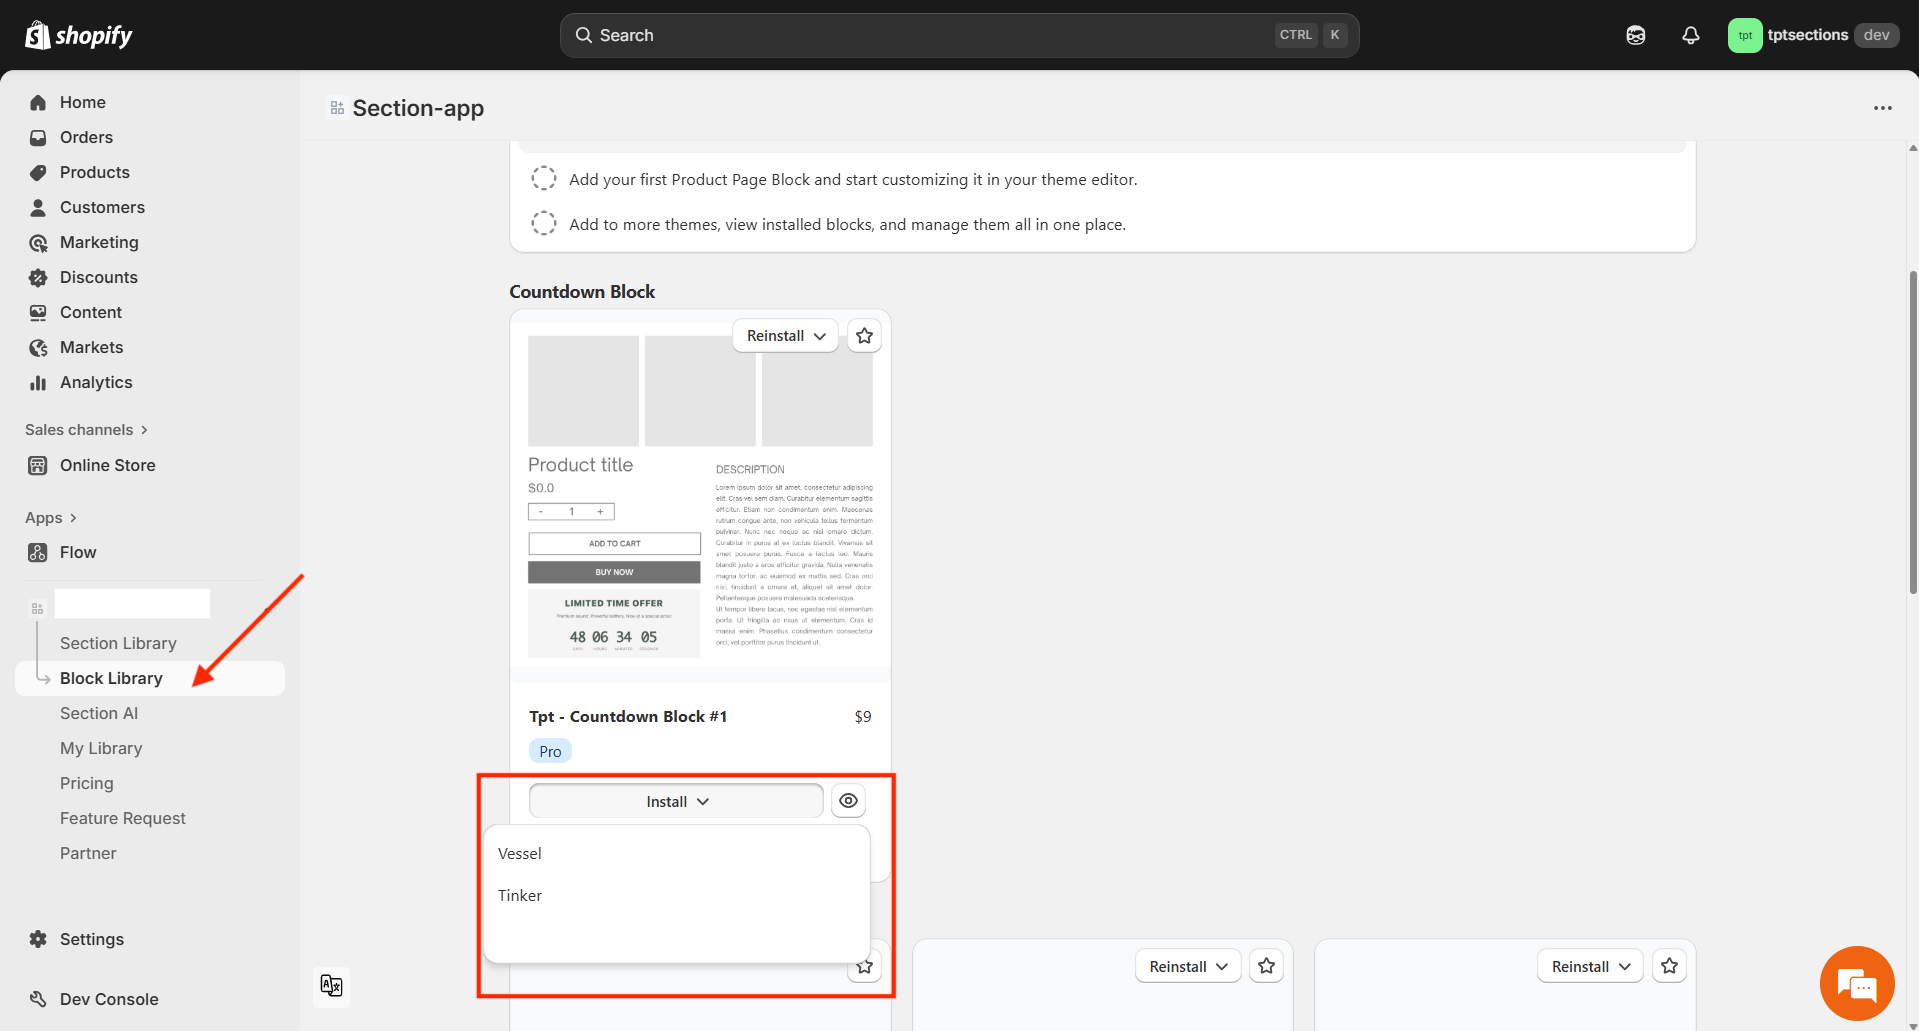
Task: Go to Settings
Action: (92, 940)
